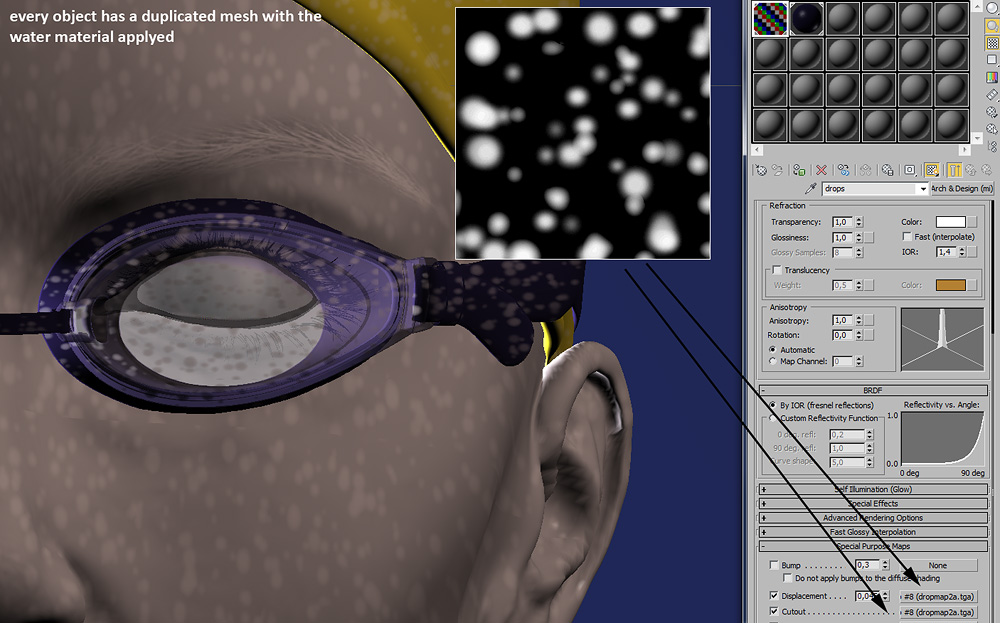Open Displacement dropmap2a.tga map button
1000x623 pixels.
tap(939, 597)
